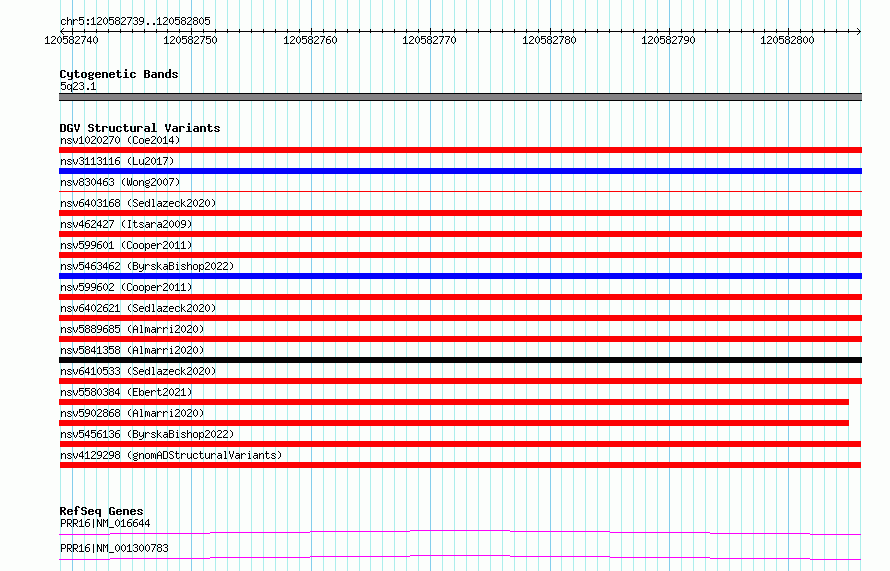890x571 pixels.
Task: Open variant nsv5889685 (Almarri2020) label
Action: [132, 329]
